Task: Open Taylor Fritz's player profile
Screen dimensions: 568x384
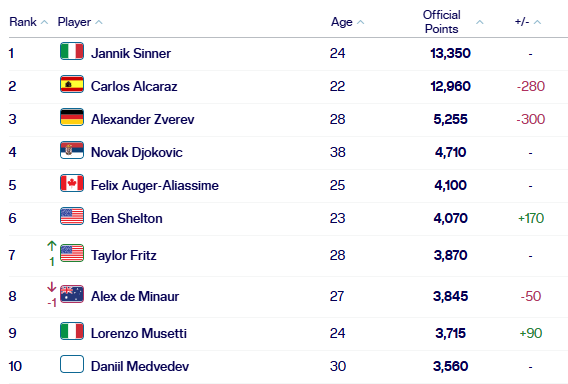Action: (124, 255)
